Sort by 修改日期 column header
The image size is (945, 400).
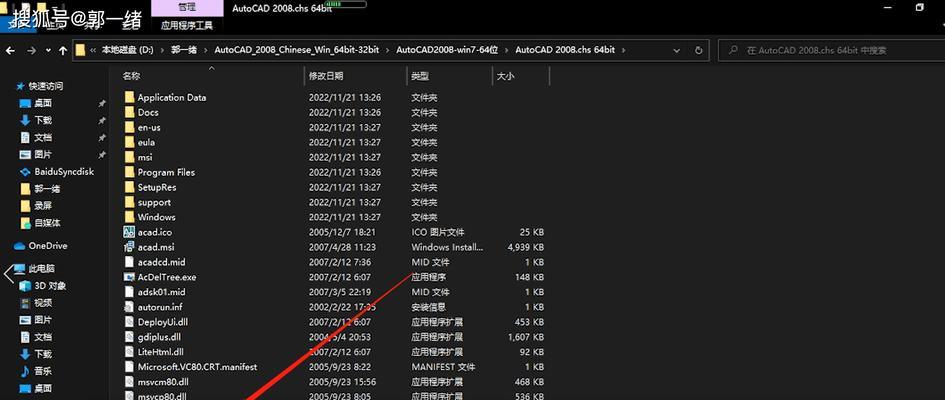tap(326, 76)
